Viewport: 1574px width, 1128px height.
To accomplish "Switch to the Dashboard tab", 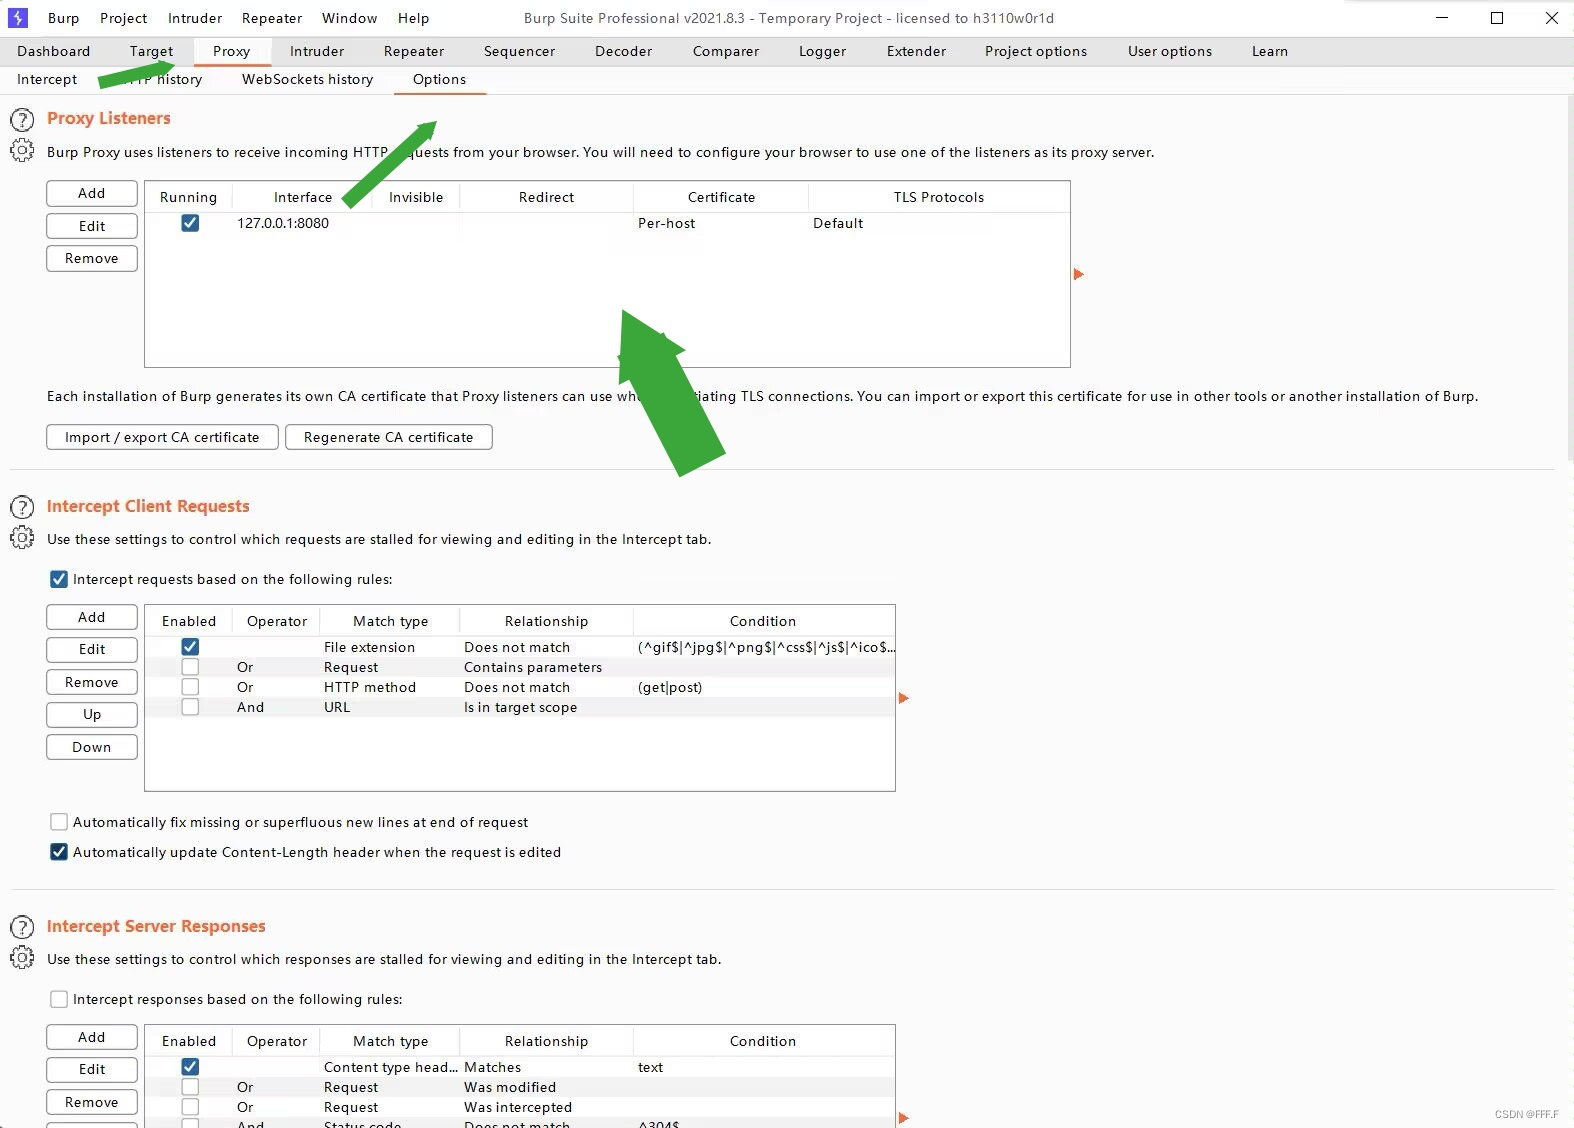I will coord(54,51).
